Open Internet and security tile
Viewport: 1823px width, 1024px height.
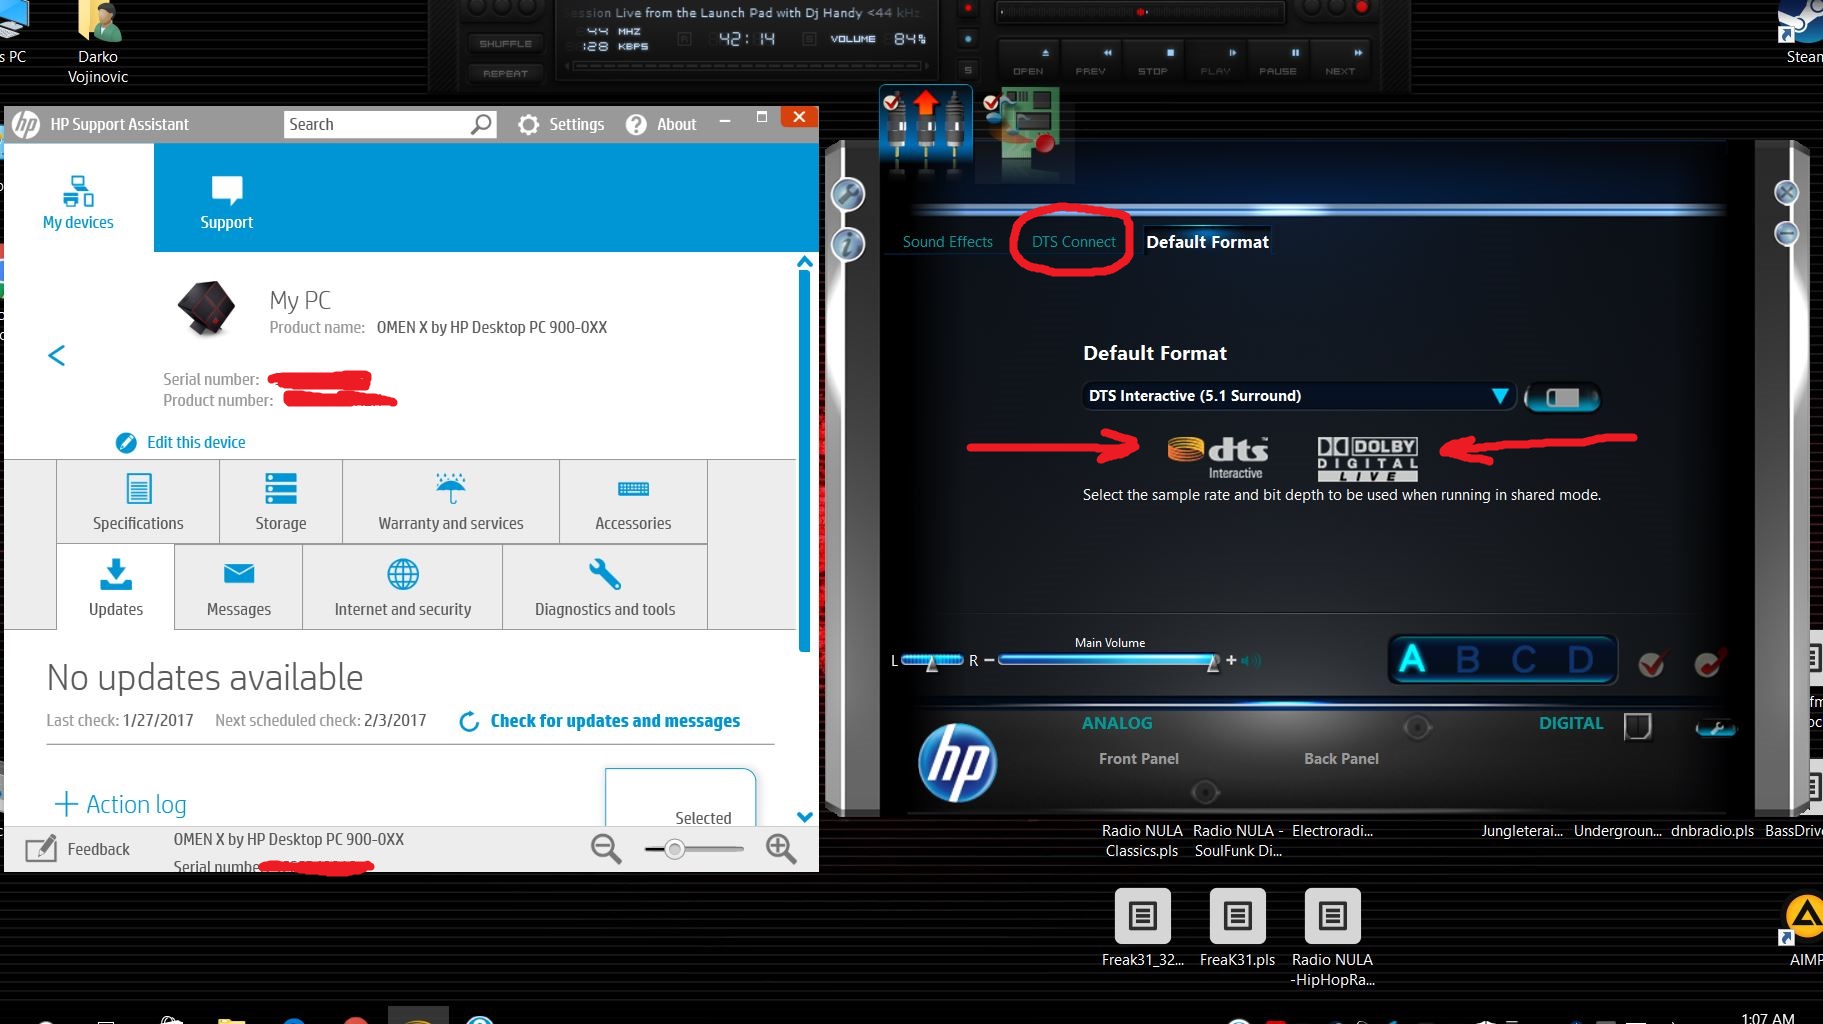(x=402, y=588)
